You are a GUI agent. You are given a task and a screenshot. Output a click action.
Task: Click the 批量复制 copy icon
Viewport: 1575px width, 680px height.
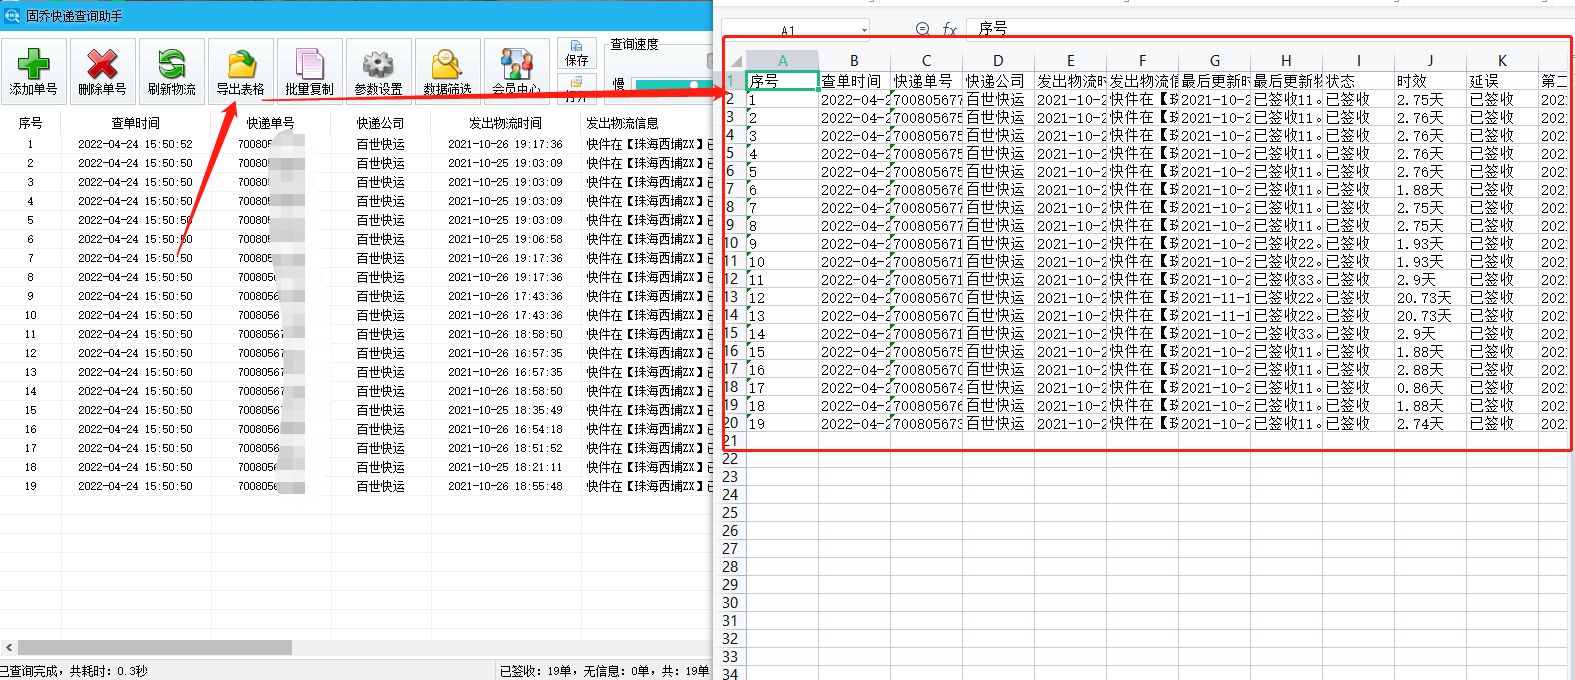(x=309, y=64)
